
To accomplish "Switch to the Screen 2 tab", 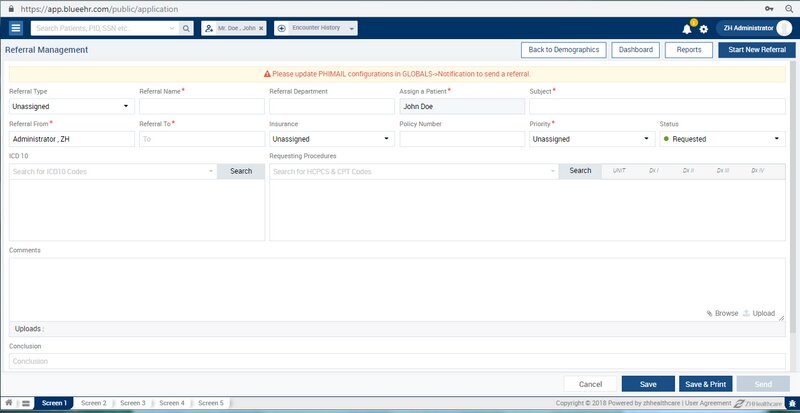I will (x=93, y=403).
